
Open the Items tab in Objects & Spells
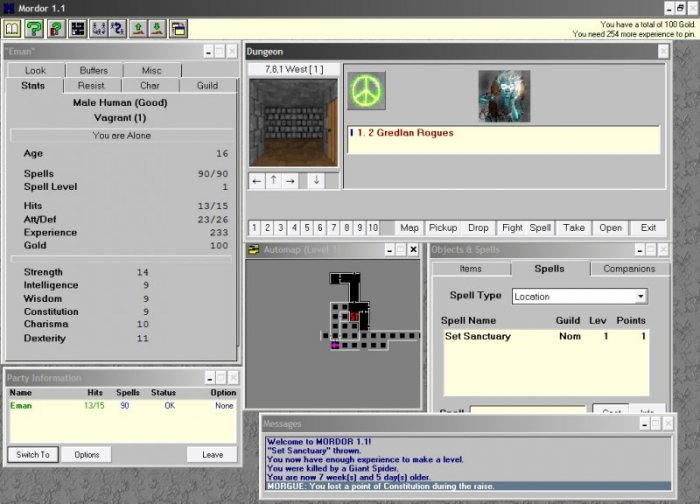[471, 269]
